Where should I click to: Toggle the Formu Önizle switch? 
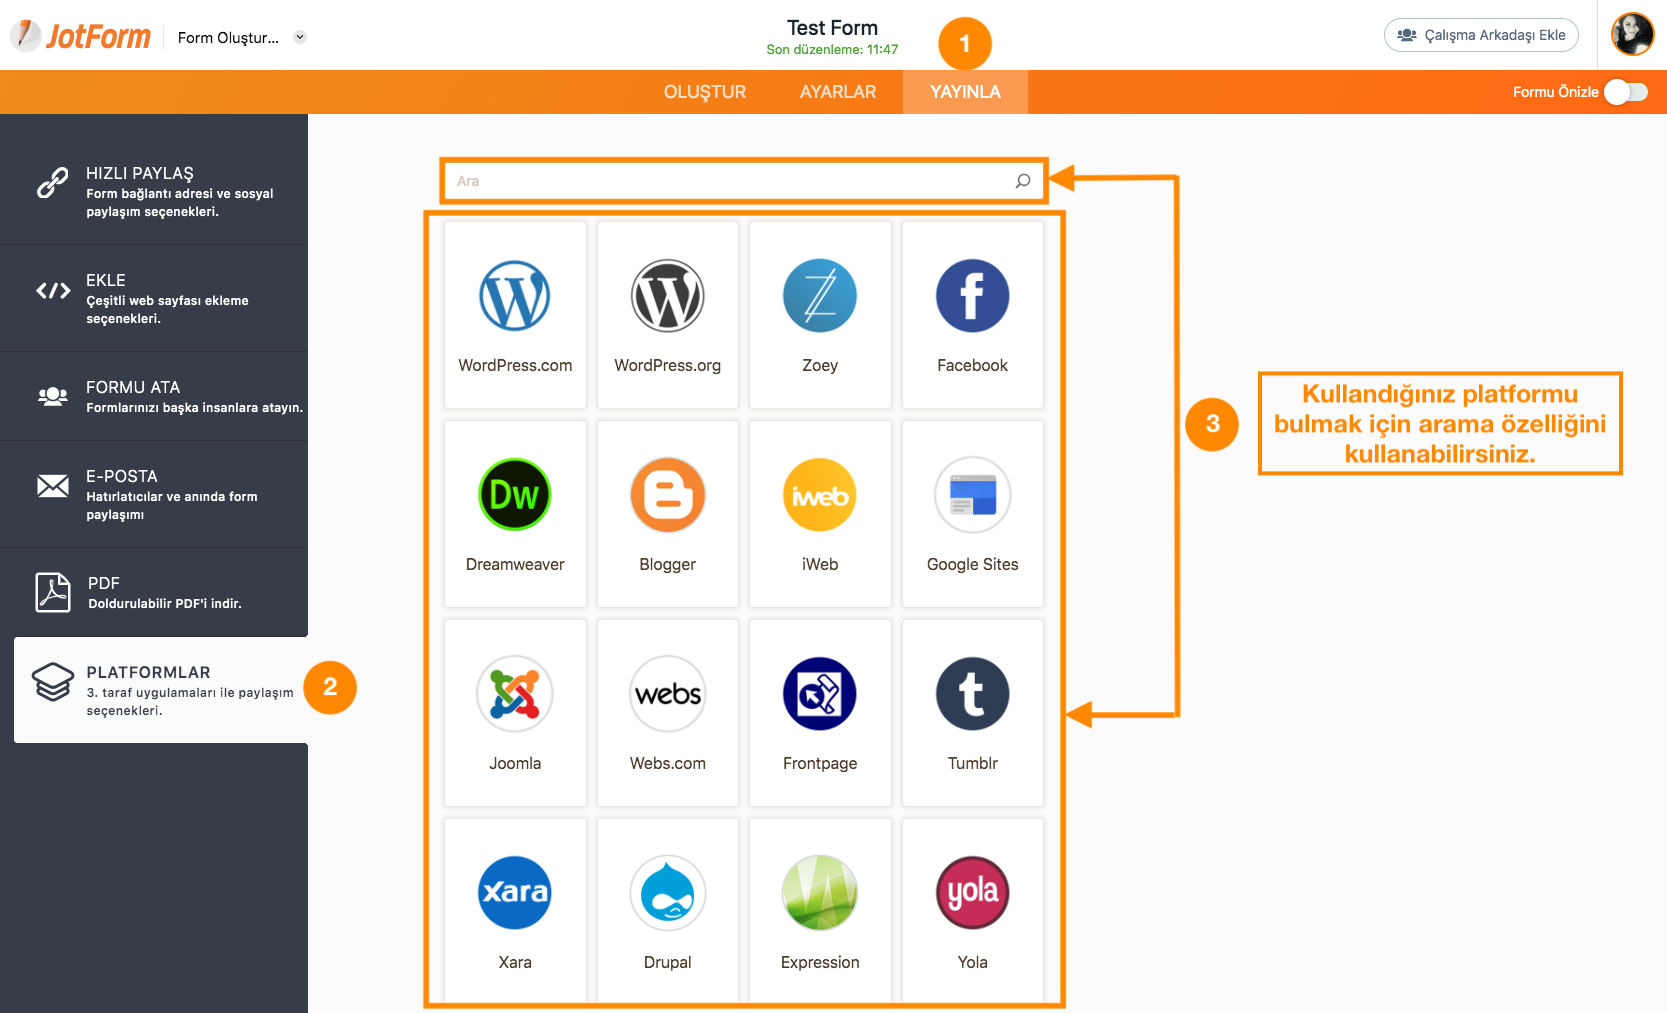[x=1625, y=92]
